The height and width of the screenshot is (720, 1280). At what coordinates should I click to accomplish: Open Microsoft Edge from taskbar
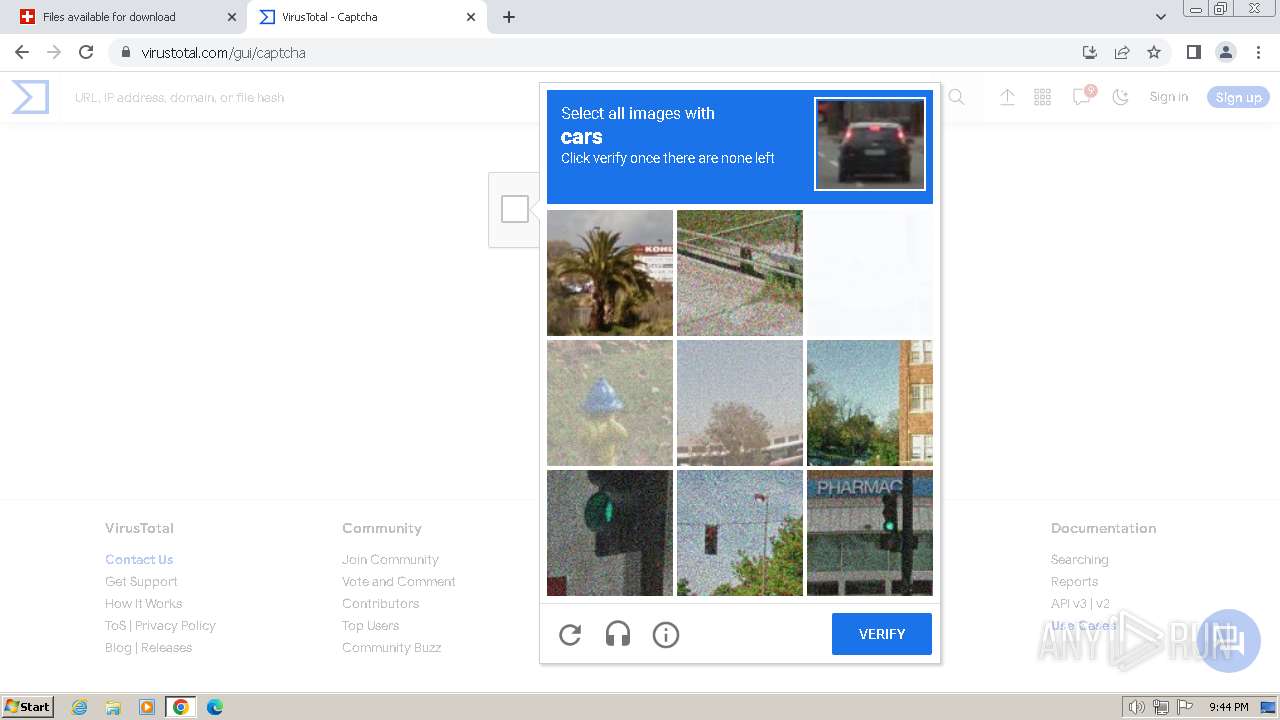click(x=214, y=707)
